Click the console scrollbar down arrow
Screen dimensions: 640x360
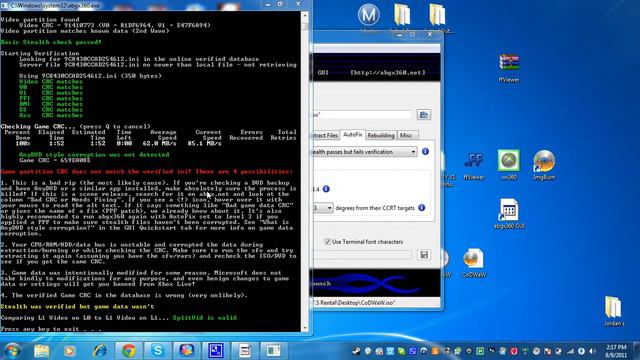pyautogui.click(x=305, y=328)
